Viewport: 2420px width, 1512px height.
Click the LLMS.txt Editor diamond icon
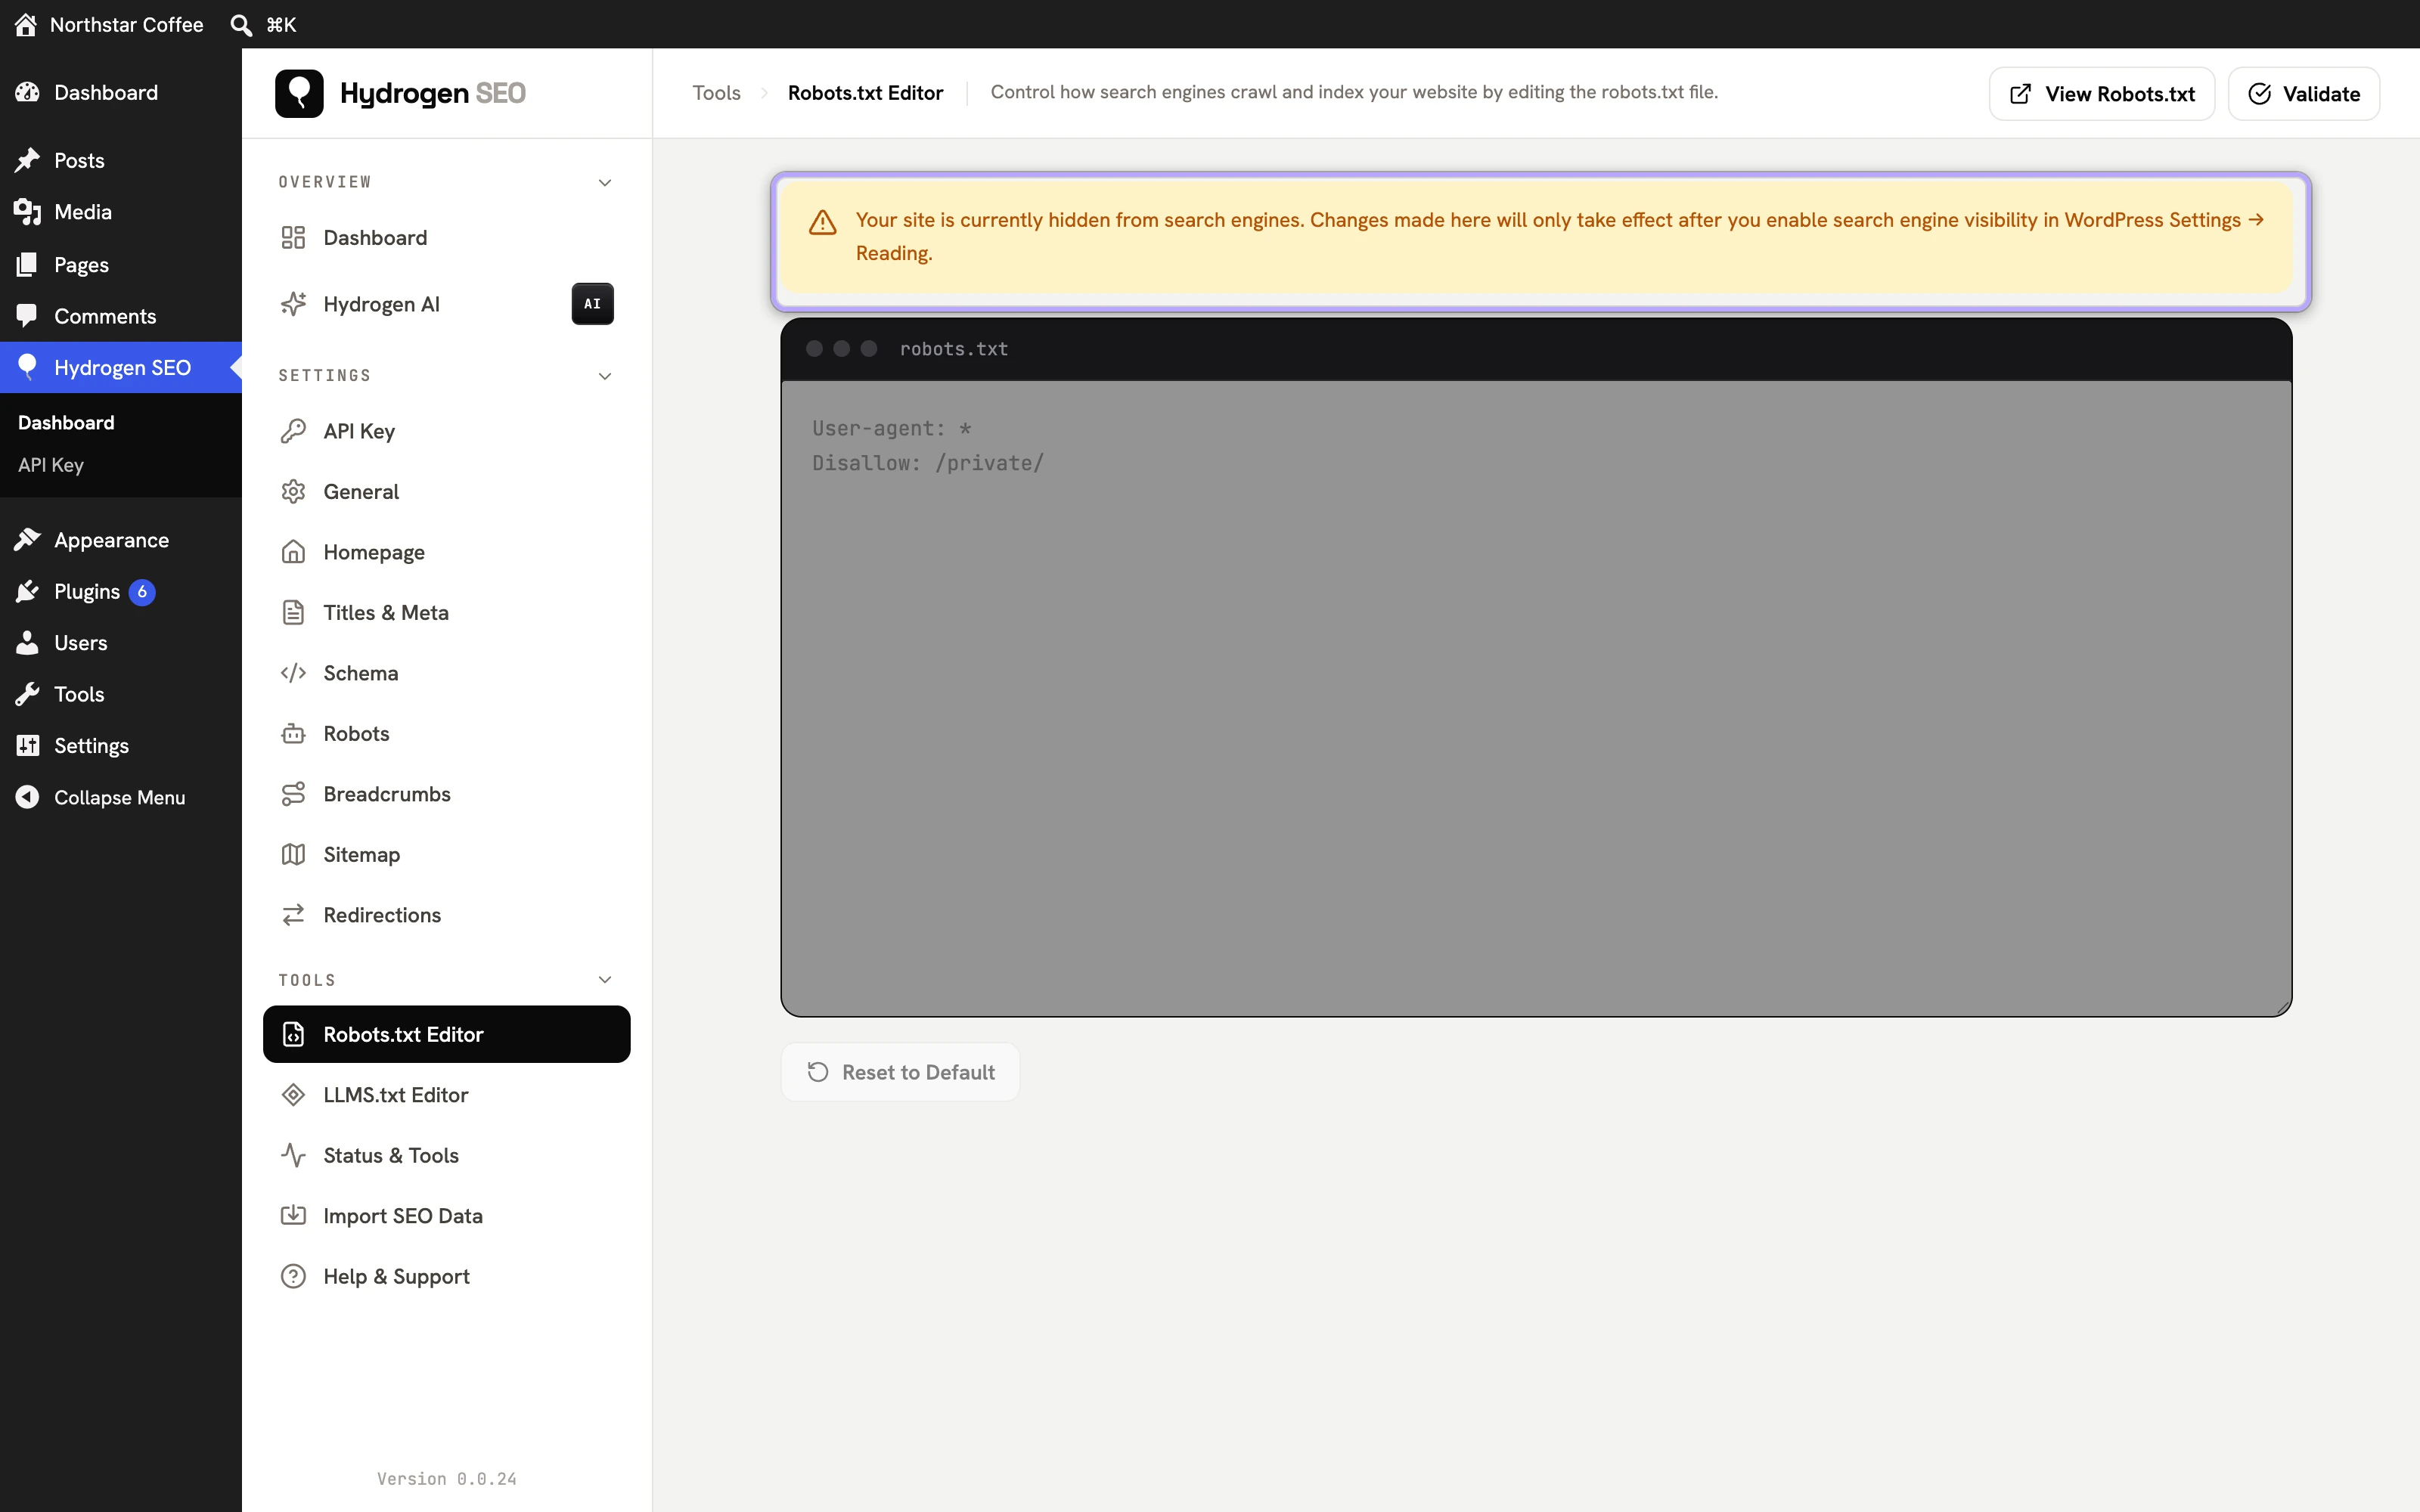293,1095
